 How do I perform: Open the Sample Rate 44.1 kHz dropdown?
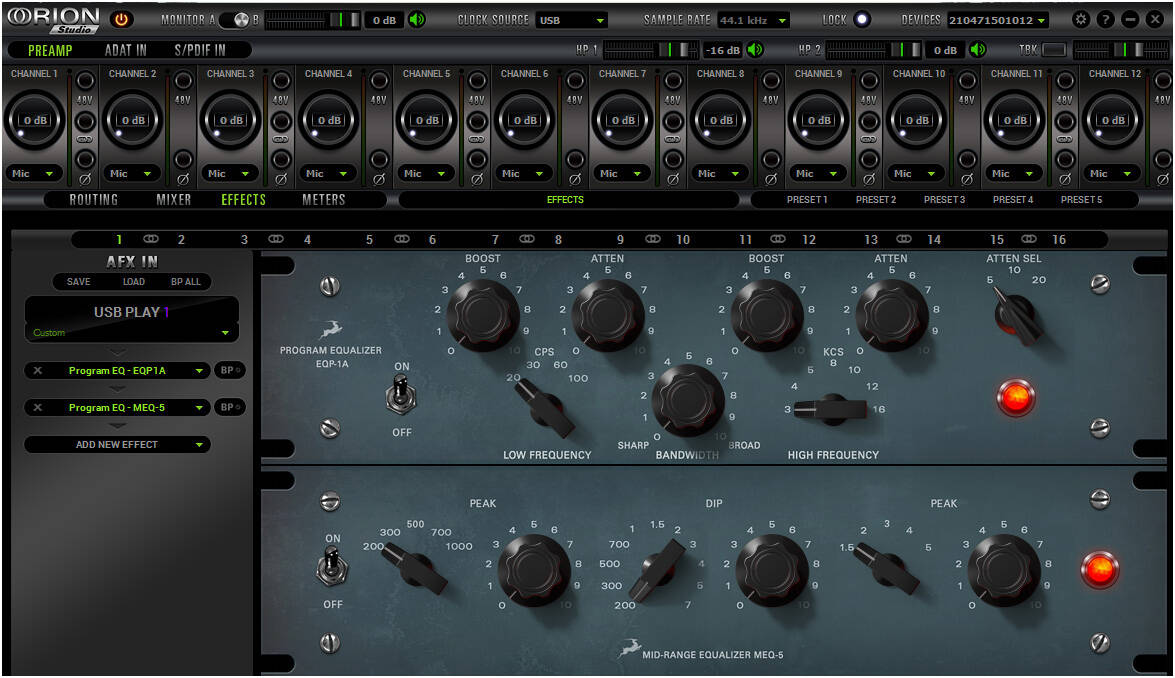pos(752,20)
